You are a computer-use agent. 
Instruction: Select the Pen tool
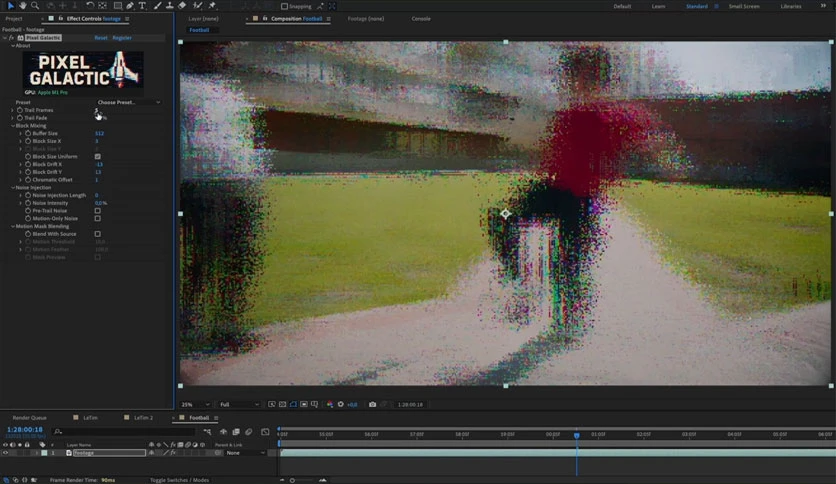pyautogui.click(x=130, y=6)
